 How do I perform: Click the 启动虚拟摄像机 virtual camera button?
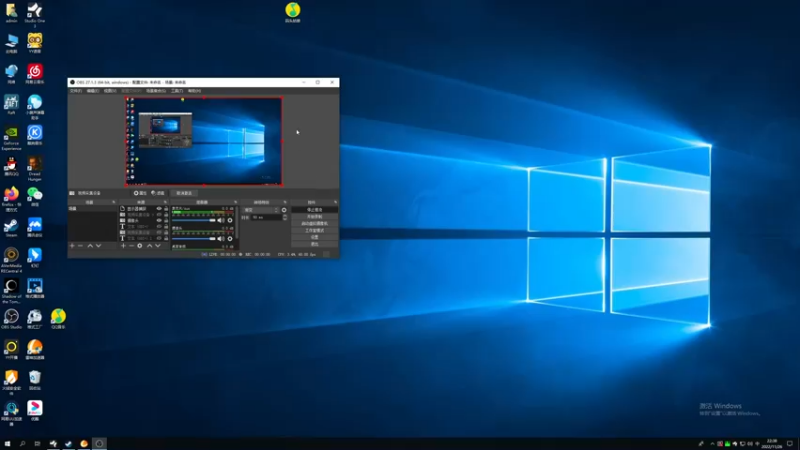[314, 223]
